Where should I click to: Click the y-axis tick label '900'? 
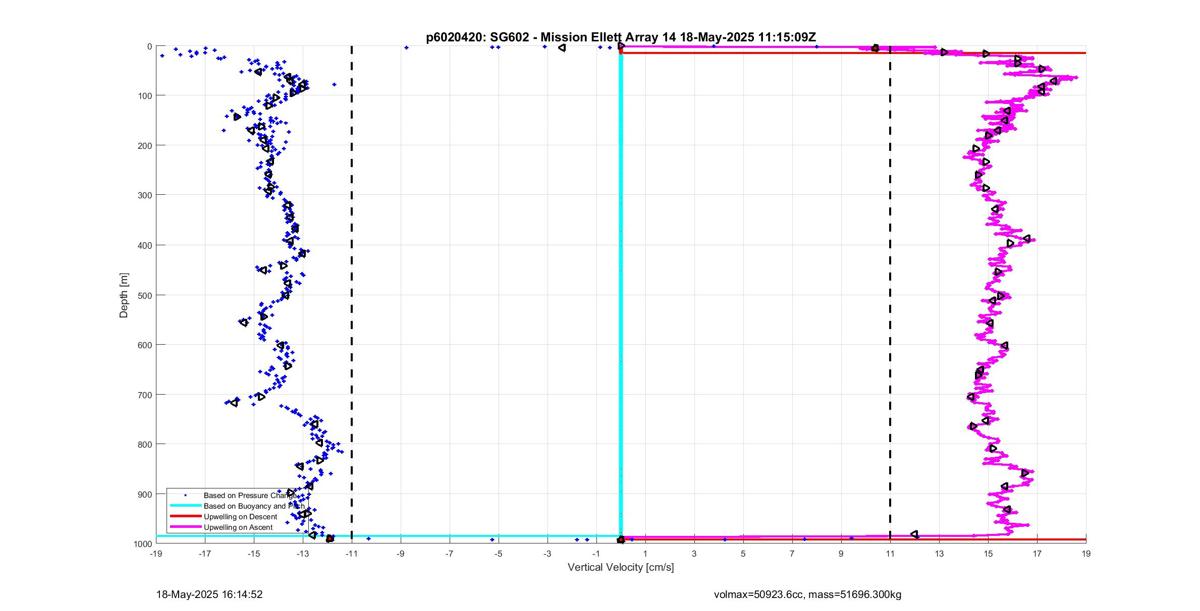click(143, 494)
